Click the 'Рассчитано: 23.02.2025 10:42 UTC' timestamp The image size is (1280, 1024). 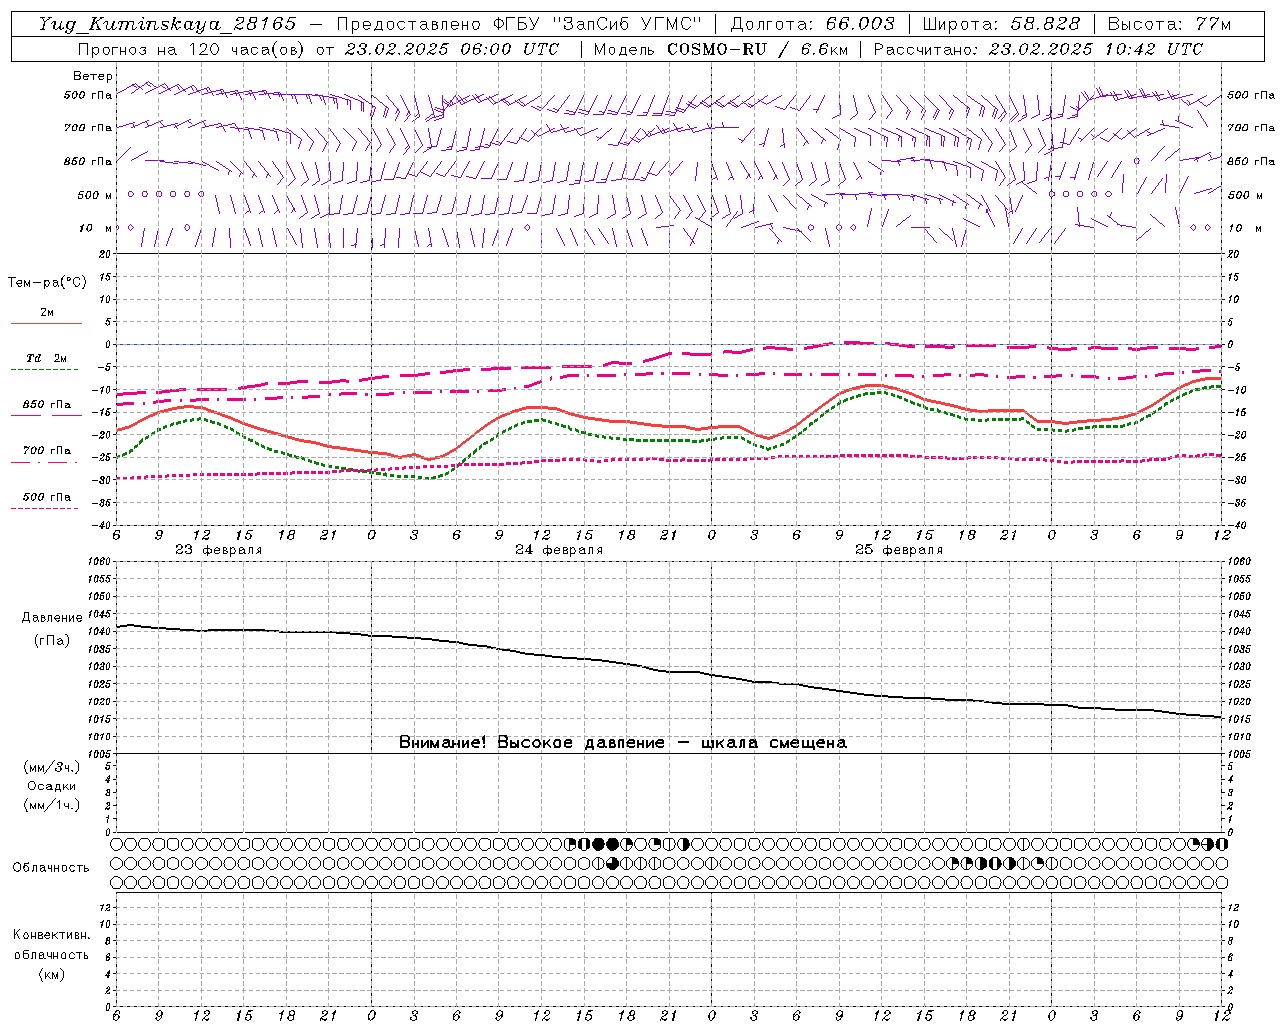pyautogui.click(x=1038, y=49)
